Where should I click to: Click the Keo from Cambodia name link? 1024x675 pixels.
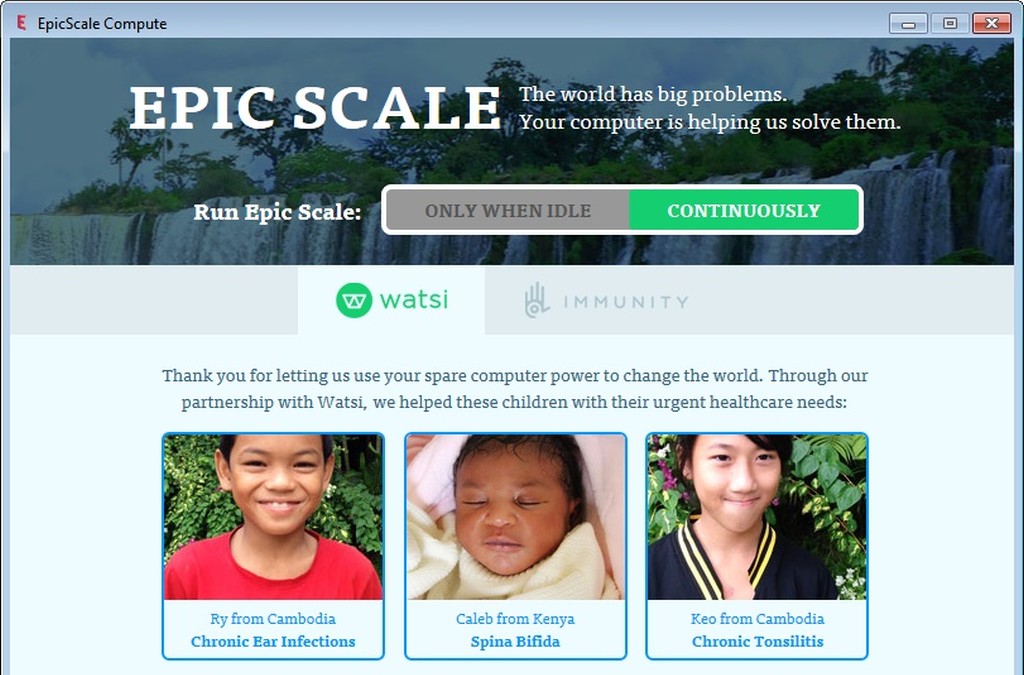(x=758, y=619)
